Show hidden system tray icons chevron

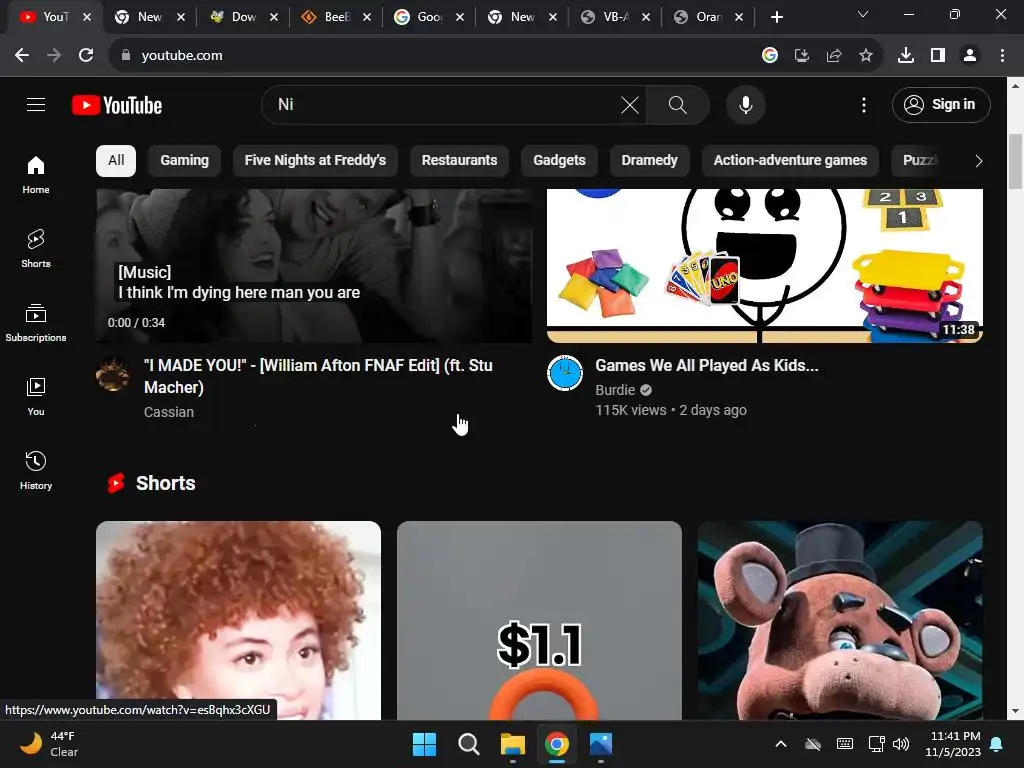click(780, 744)
